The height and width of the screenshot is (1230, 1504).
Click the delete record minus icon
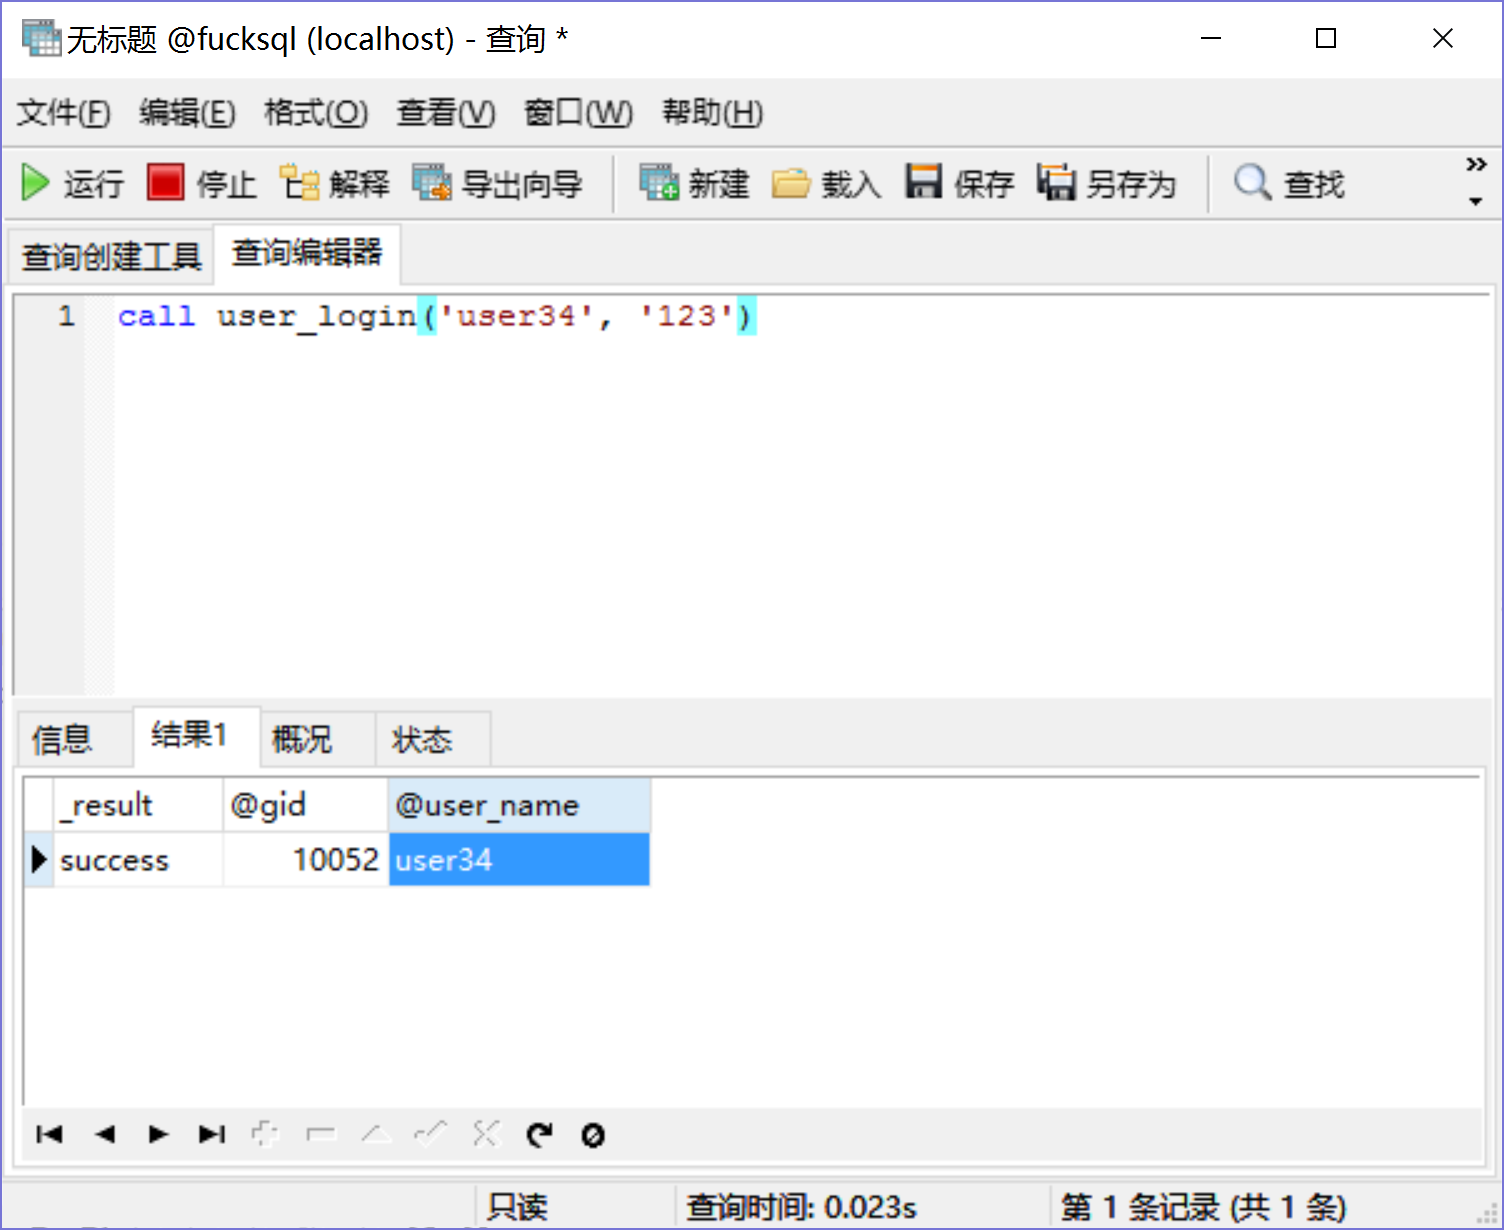point(321,1134)
